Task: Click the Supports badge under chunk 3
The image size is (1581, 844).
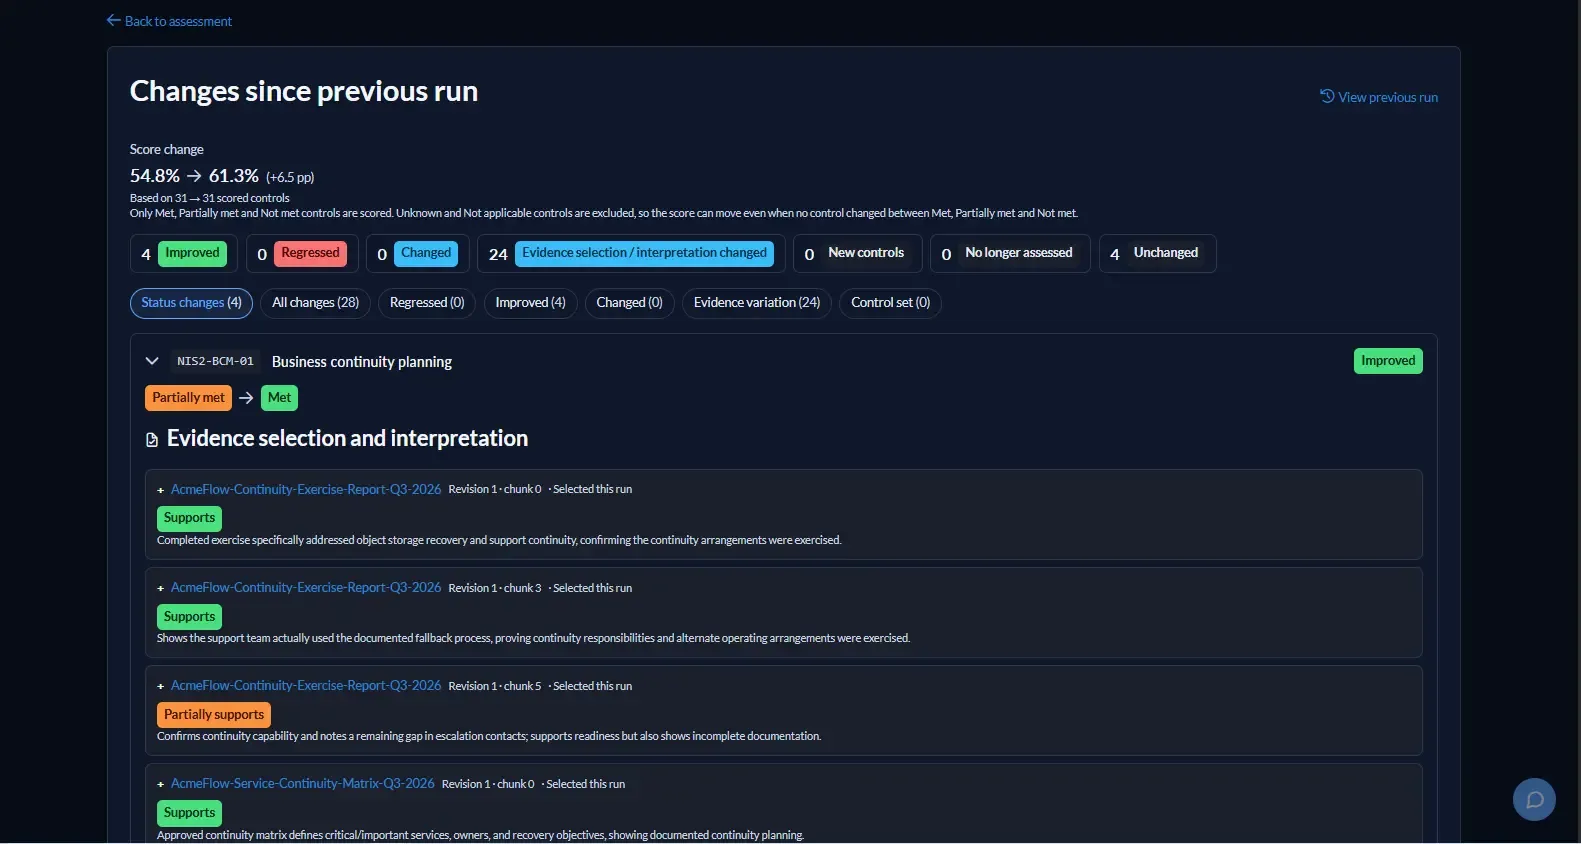Action: click(x=189, y=617)
